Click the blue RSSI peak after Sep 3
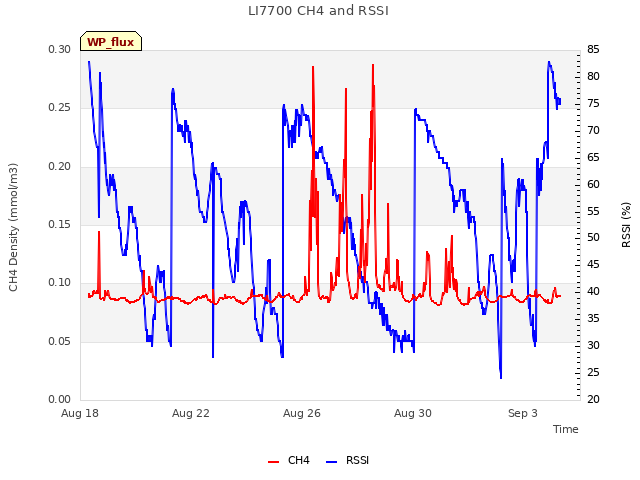 tap(549, 62)
